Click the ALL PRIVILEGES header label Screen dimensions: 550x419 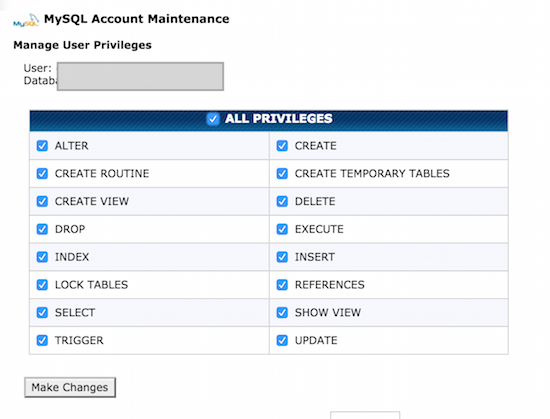click(x=279, y=119)
